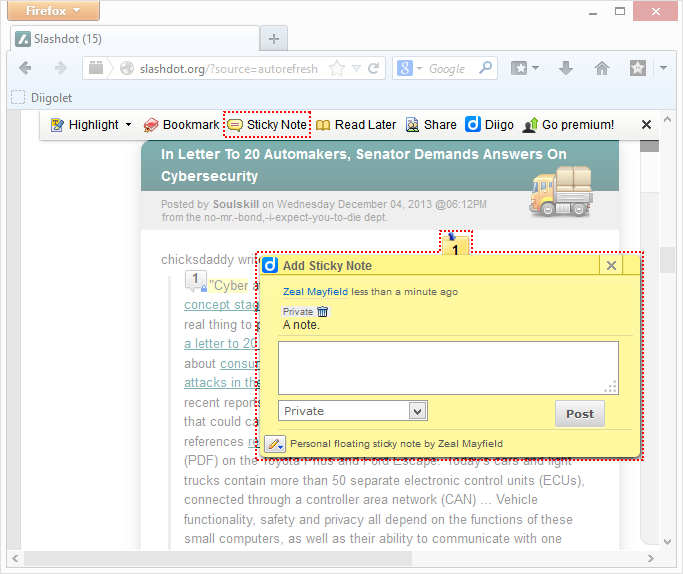683x574 pixels.
Task: Click the add-on star toolbar icon
Action: click(637, 68)
